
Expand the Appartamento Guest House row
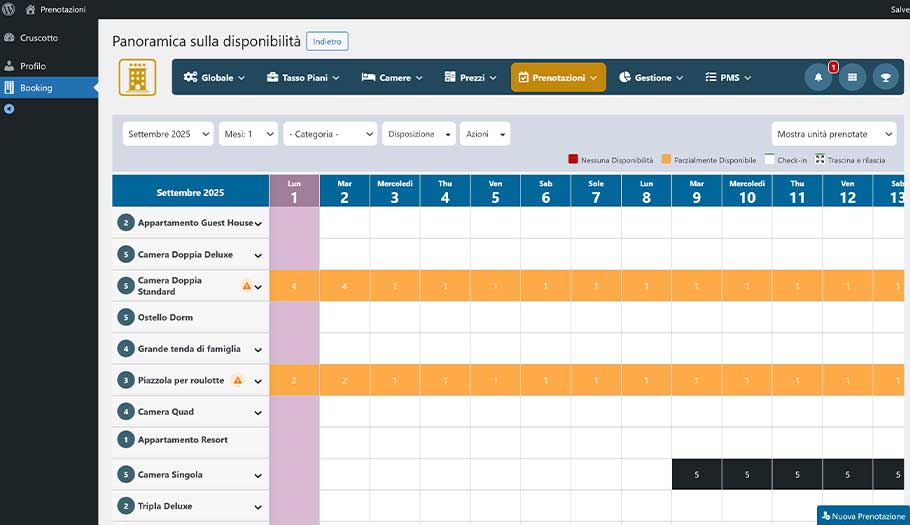(x=258, y=224)
